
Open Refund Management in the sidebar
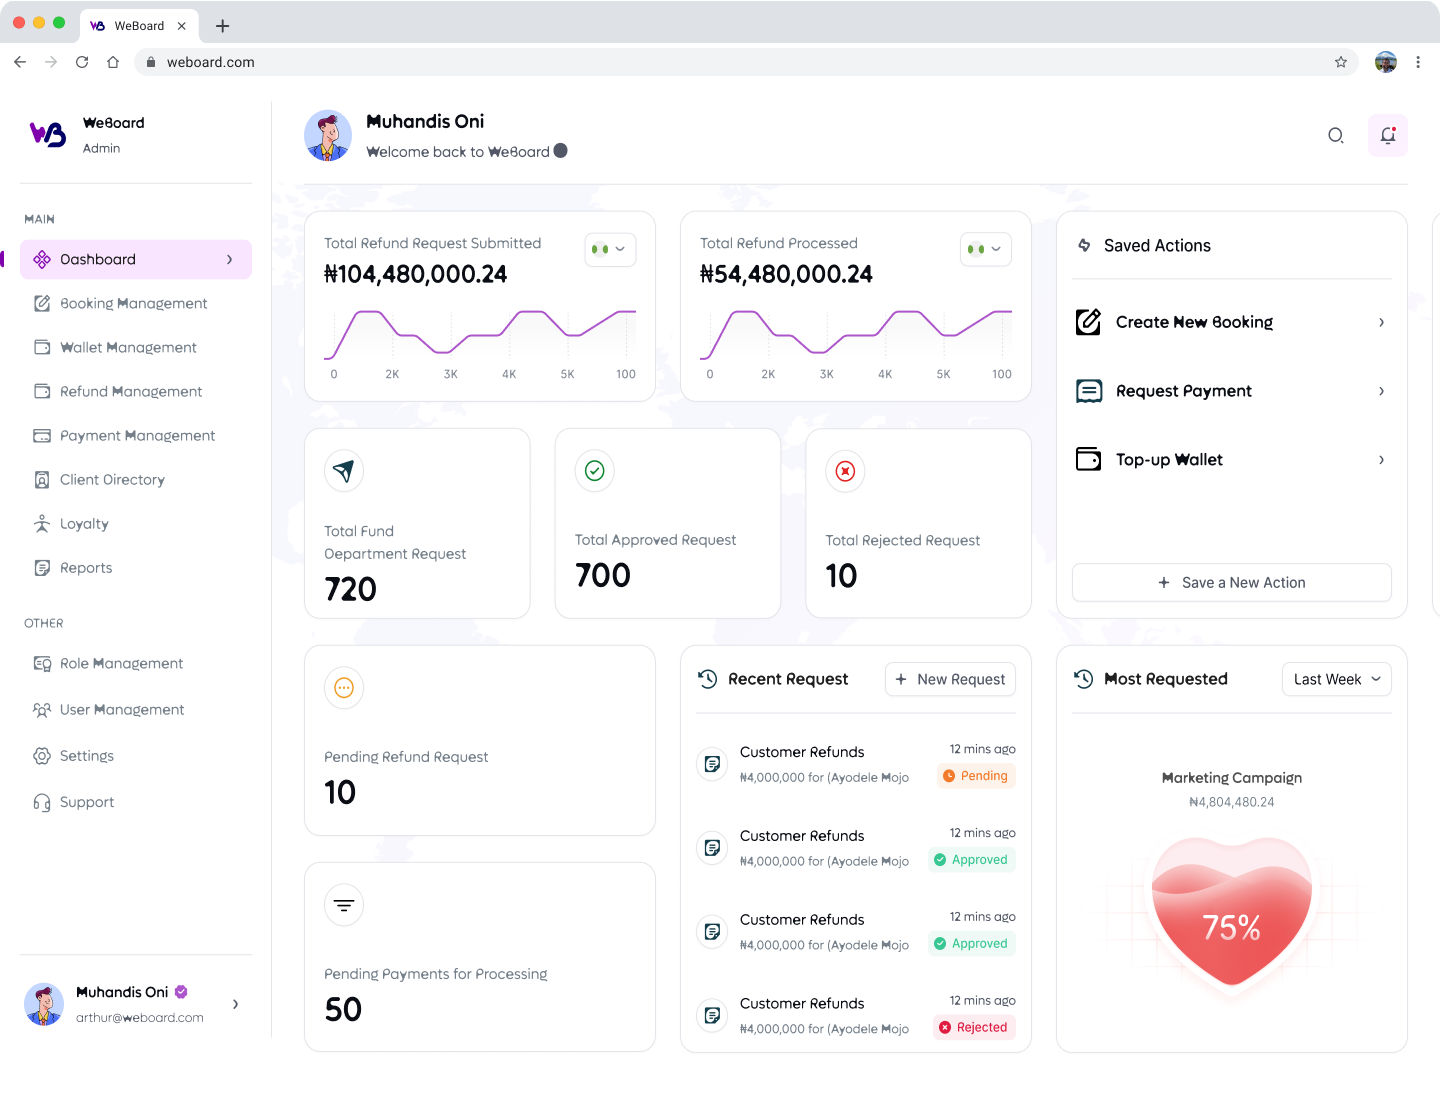(x=130, y=392)
